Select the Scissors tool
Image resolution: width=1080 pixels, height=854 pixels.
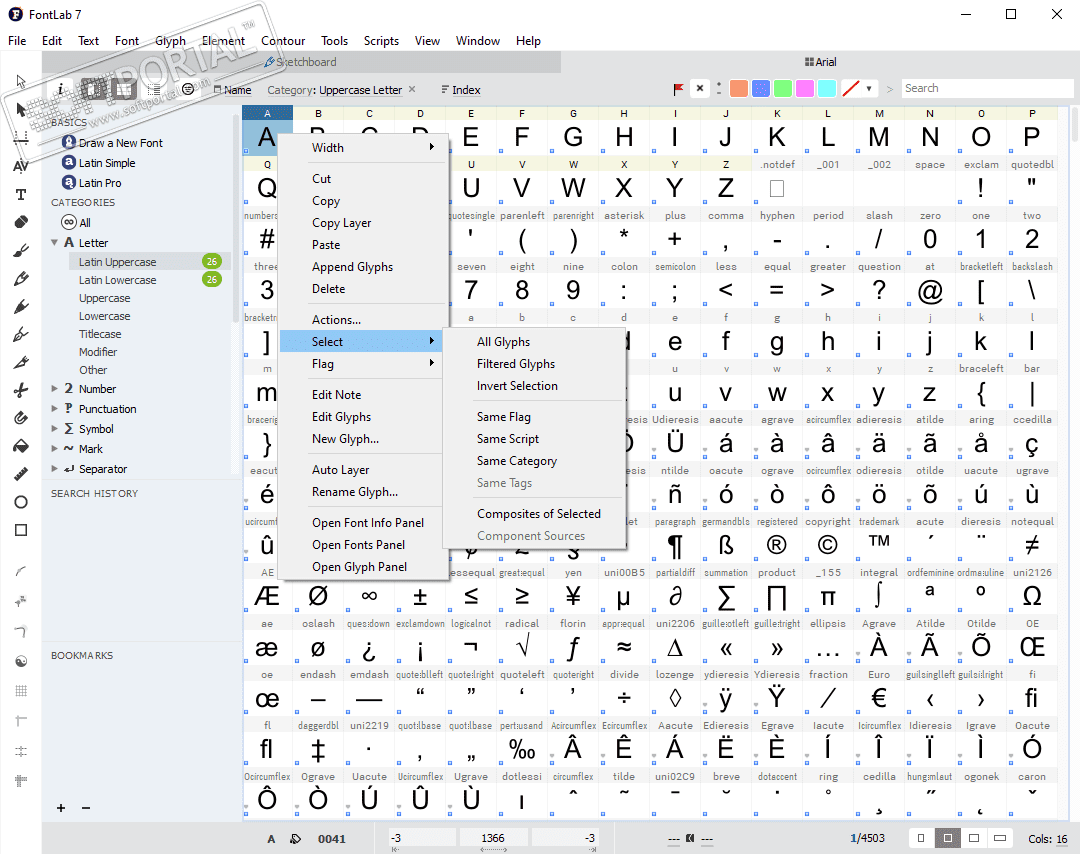click(x=21, y=390)
